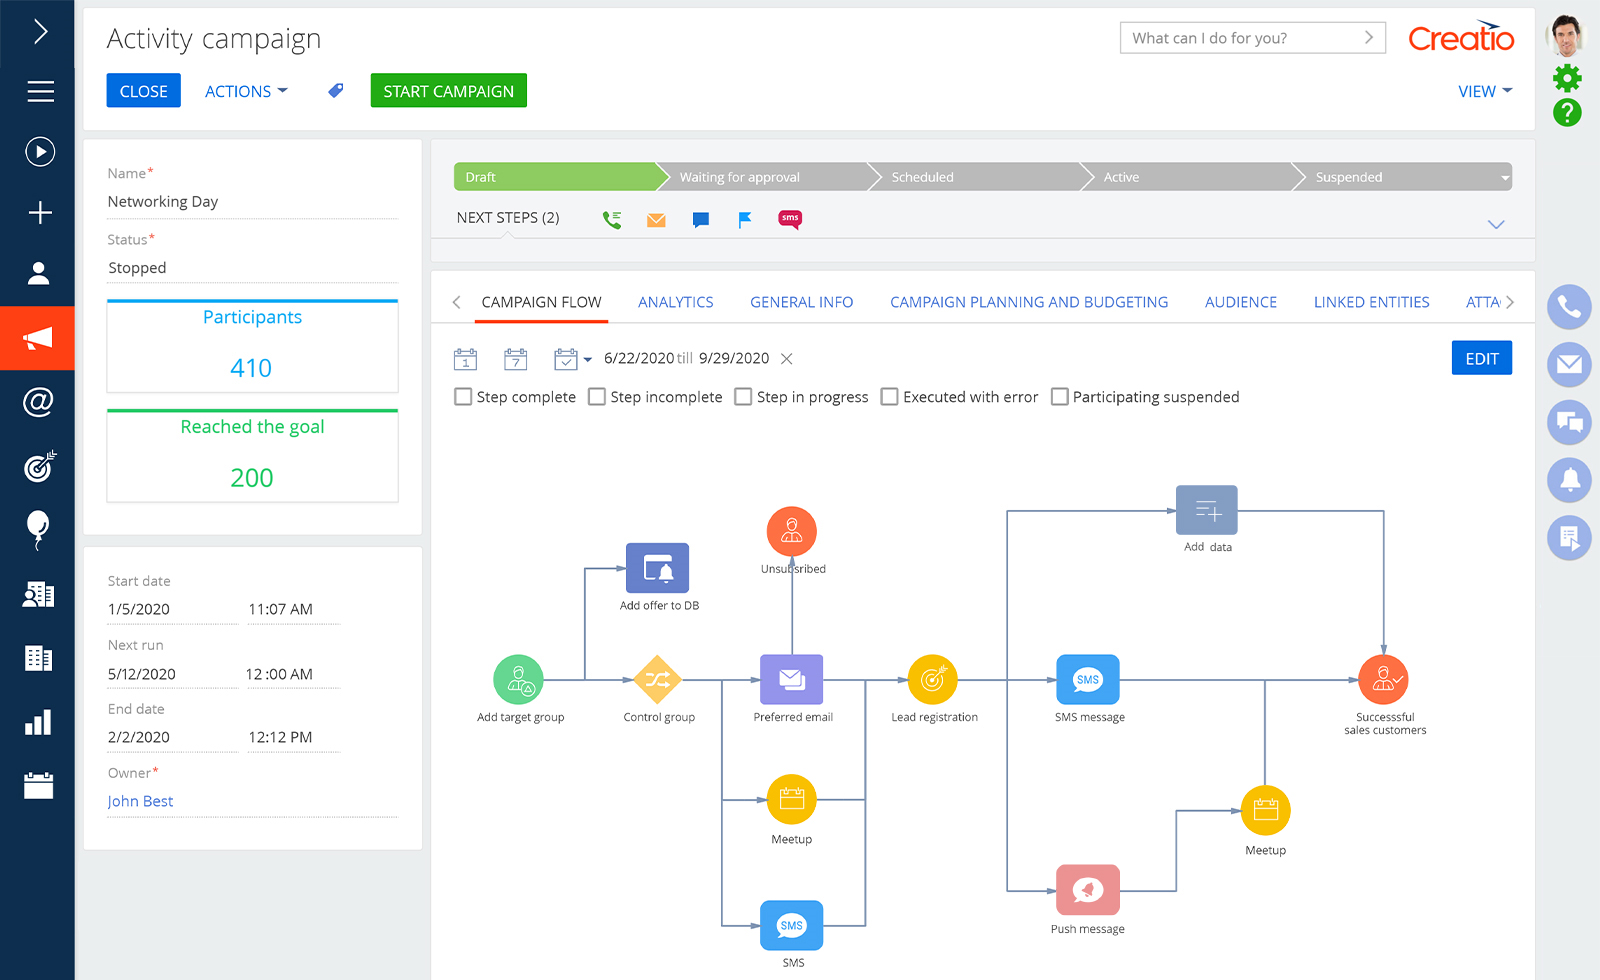
Task: Open Email marketing via the @ sidebar icon
Action: [37, 402]
